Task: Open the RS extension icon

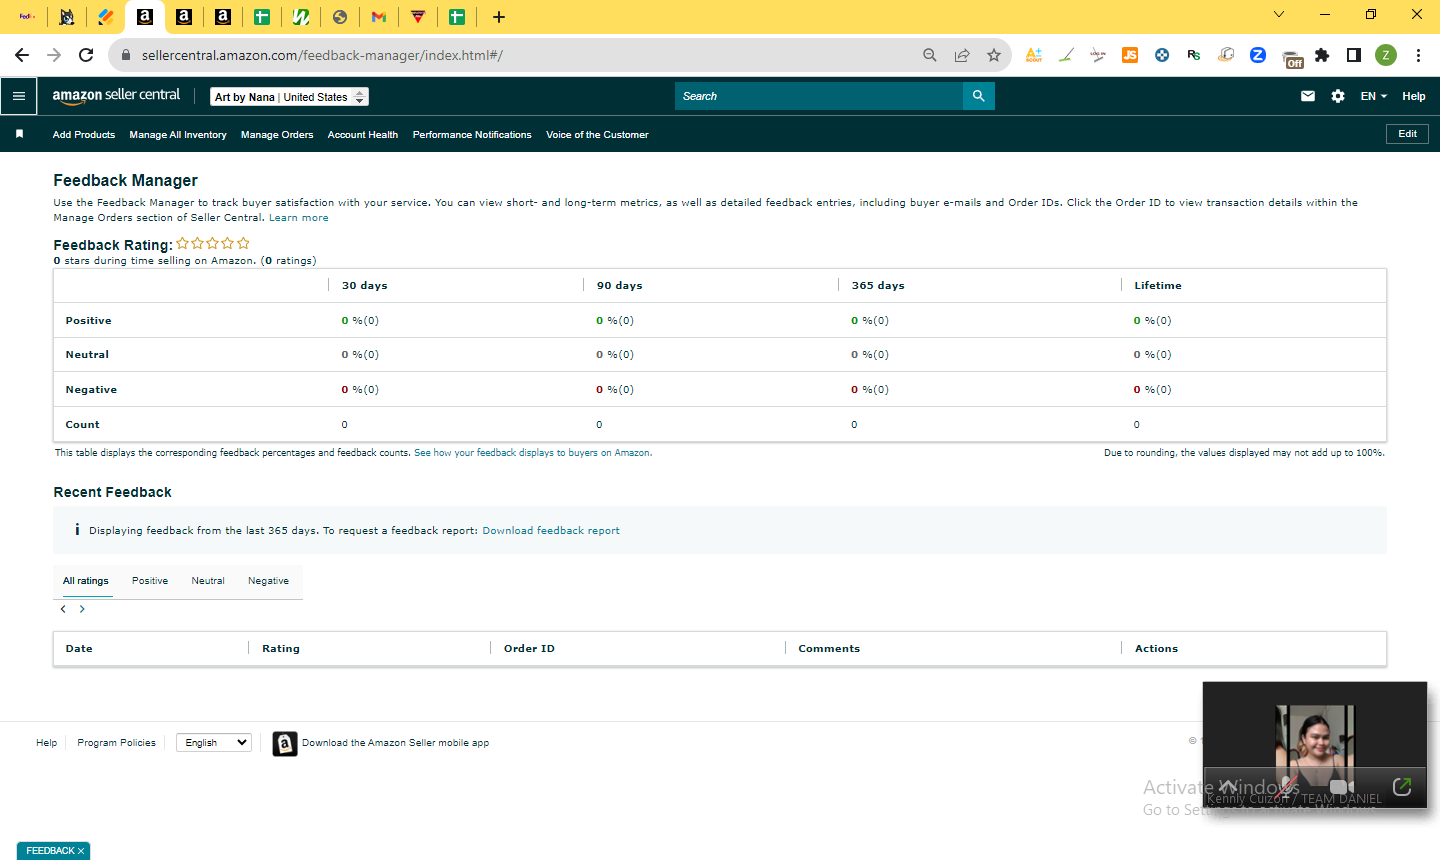Action: (x=1194, y=55)
